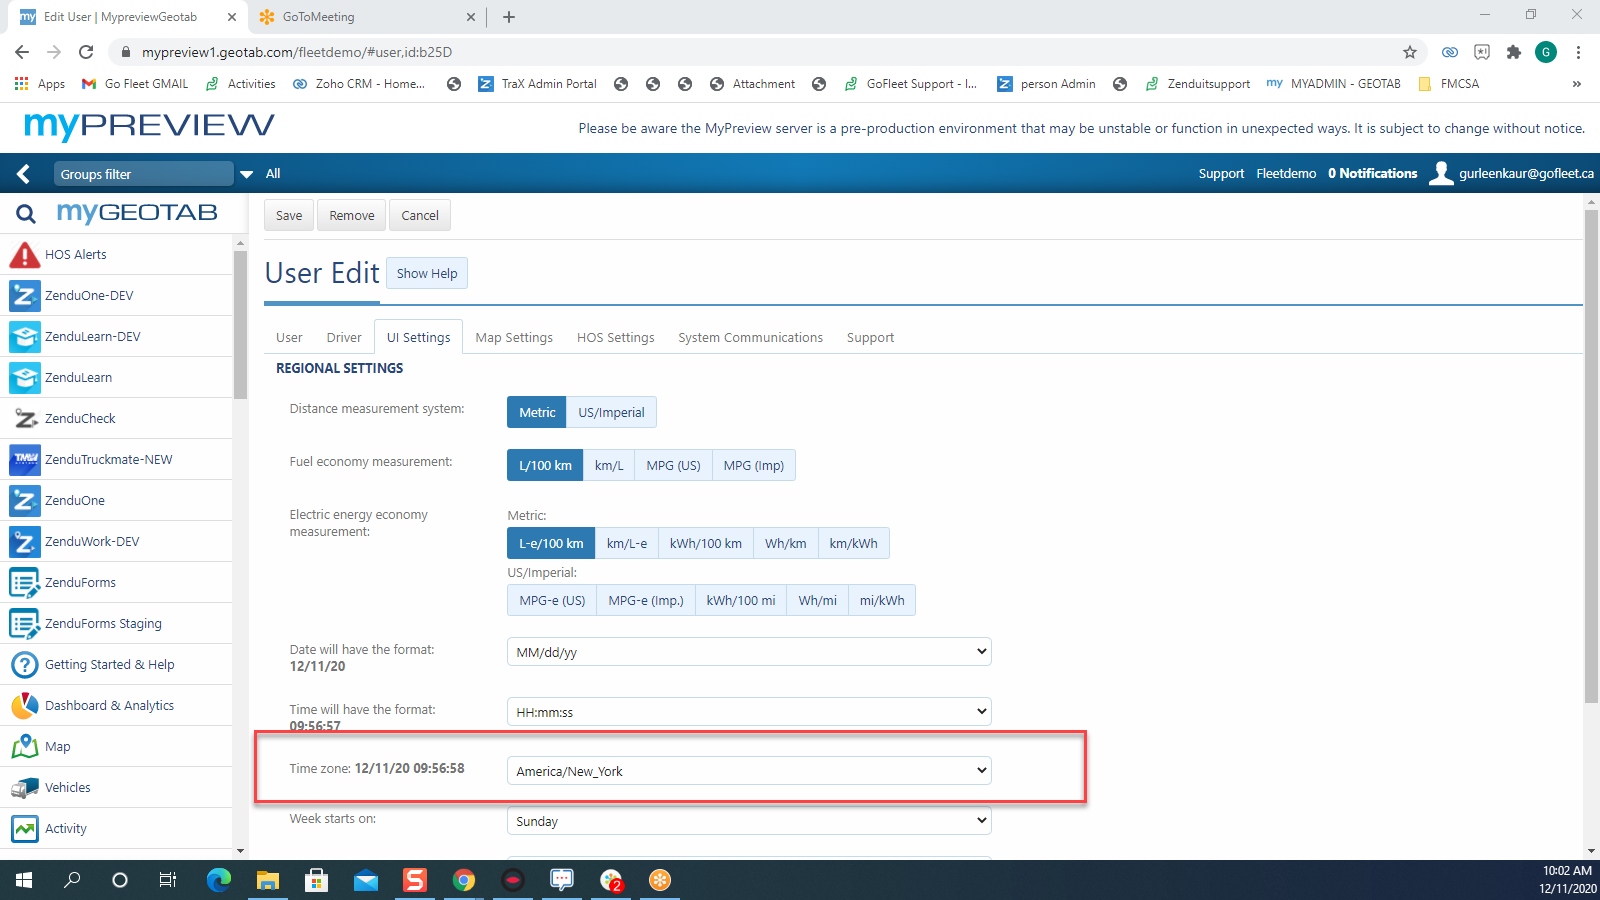The image size is (1600, 900).
Task: Click the search magnifier icon in sidebar
Action: click(26, 213)
